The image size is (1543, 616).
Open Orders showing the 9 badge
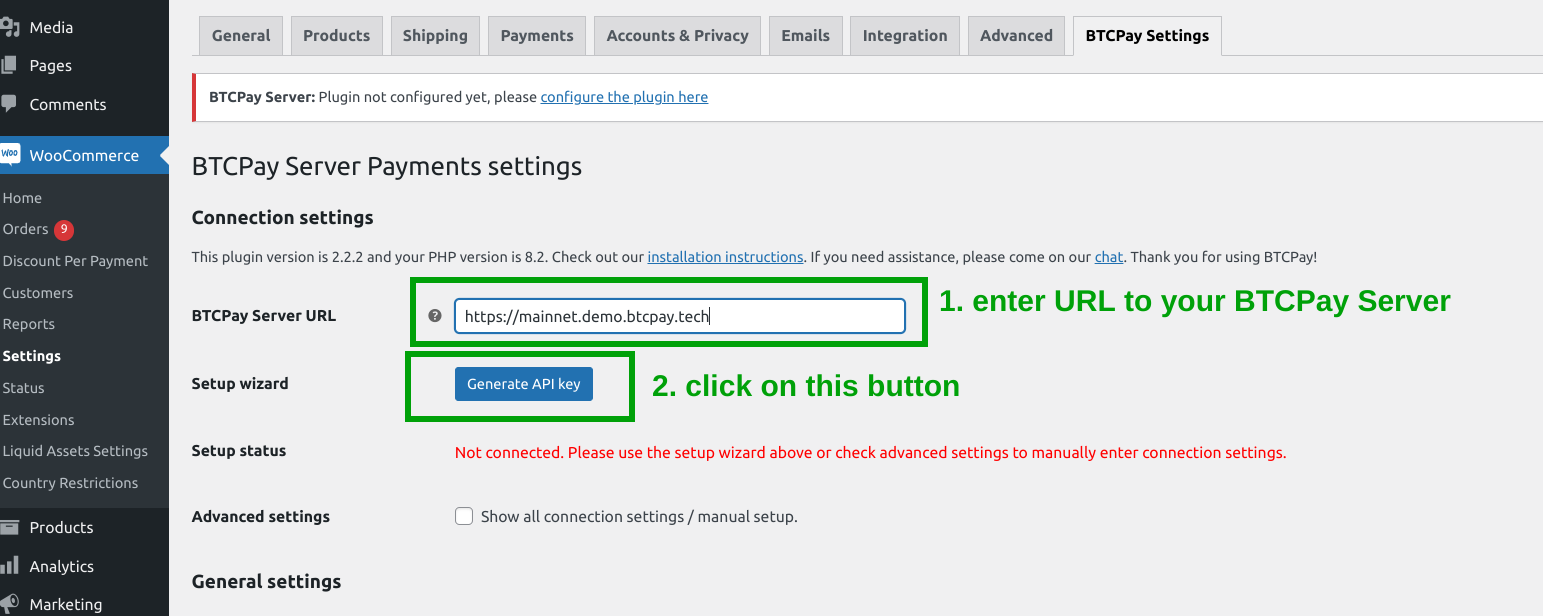pos(26,229)
